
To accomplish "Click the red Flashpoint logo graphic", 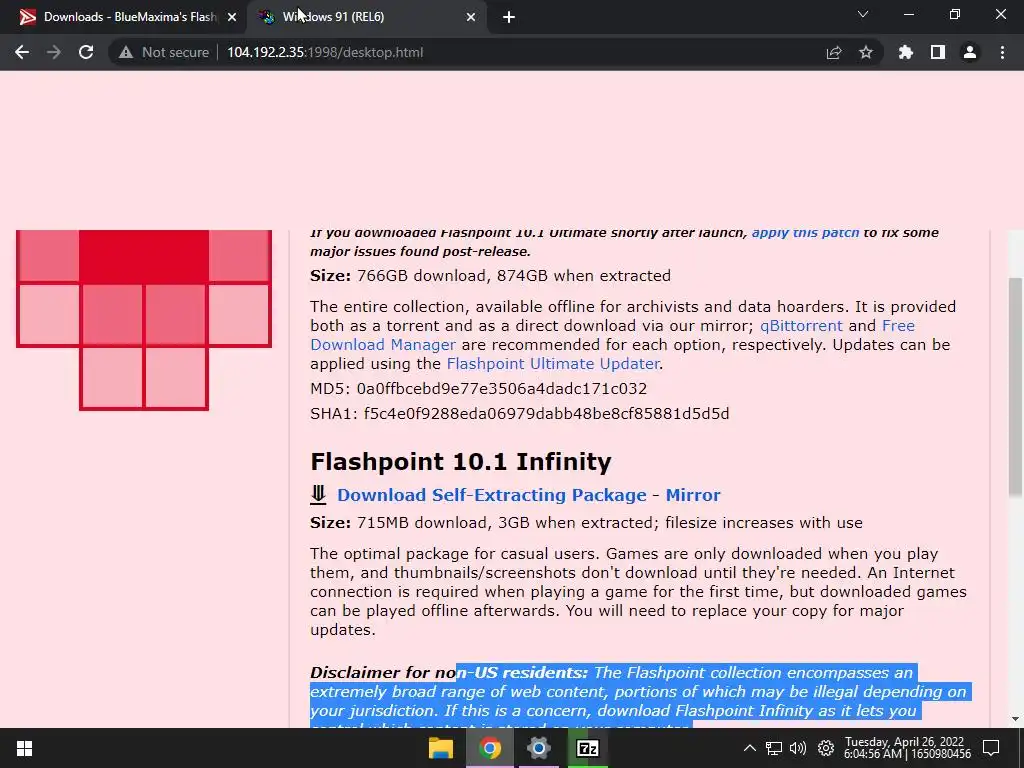I will pos(144,320).
